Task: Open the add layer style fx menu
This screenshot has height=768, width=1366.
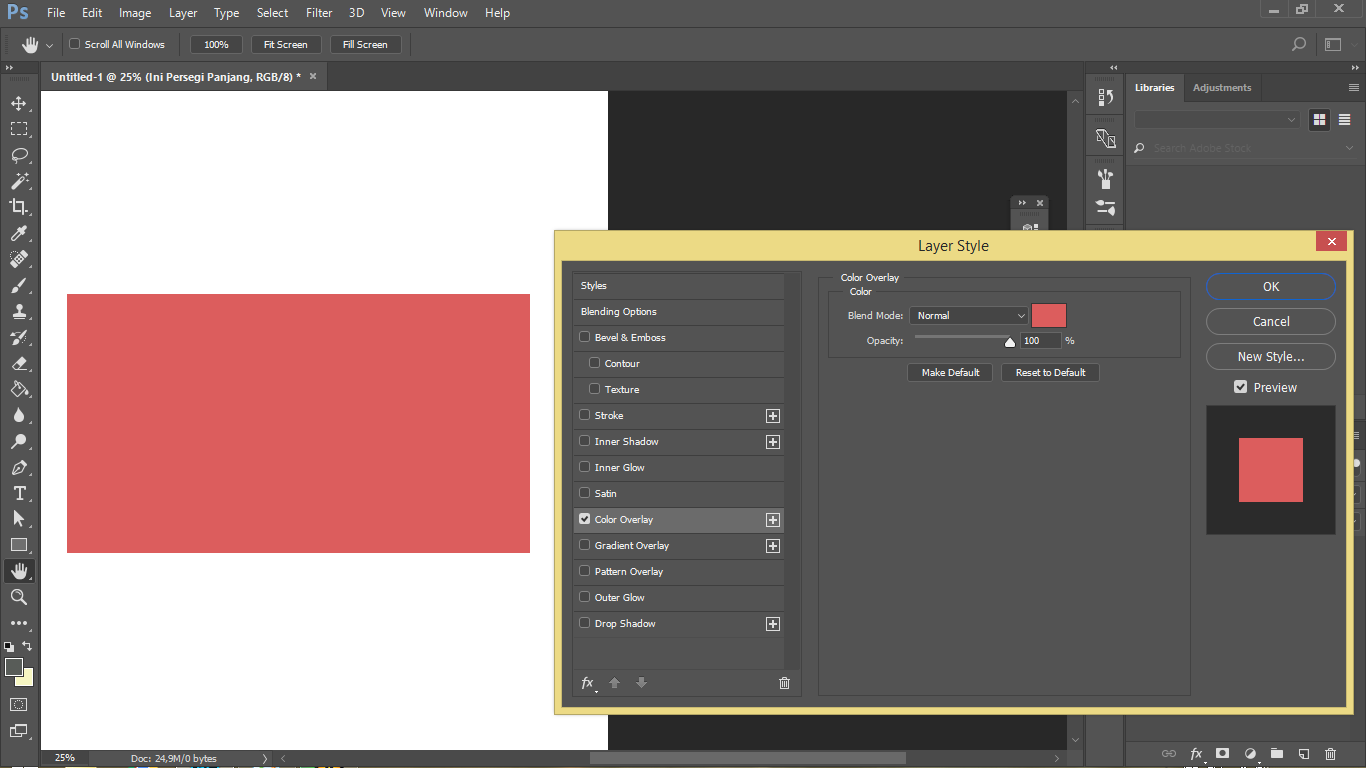Action: coord(587,683)
